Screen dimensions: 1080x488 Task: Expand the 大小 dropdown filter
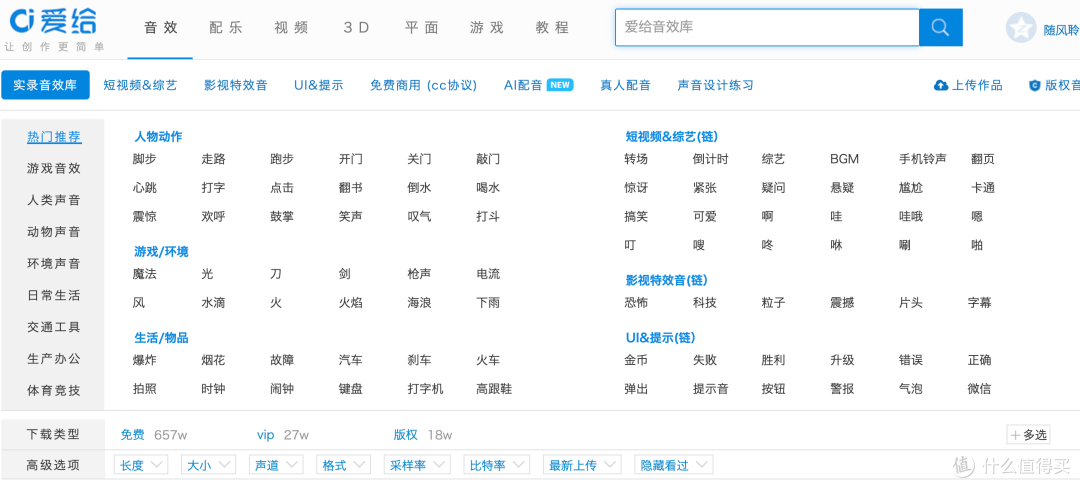[209, 465]
